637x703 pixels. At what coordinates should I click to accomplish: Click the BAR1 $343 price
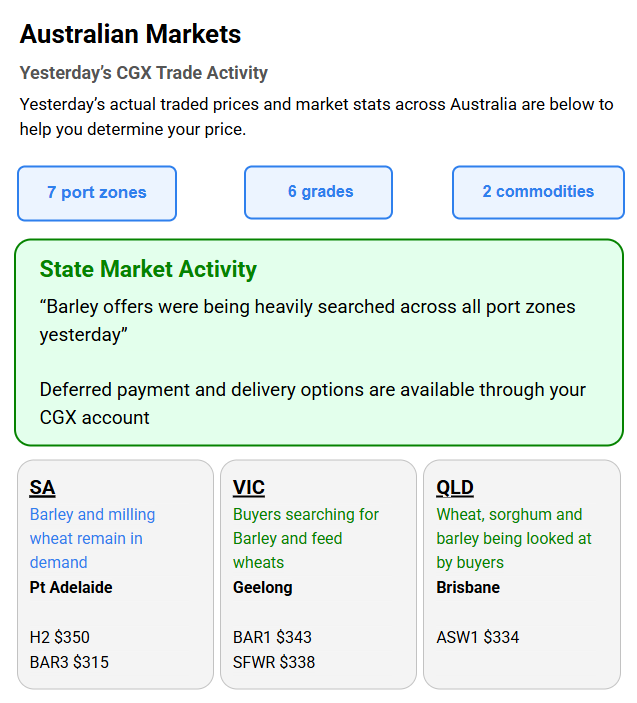tap(272, 637)
